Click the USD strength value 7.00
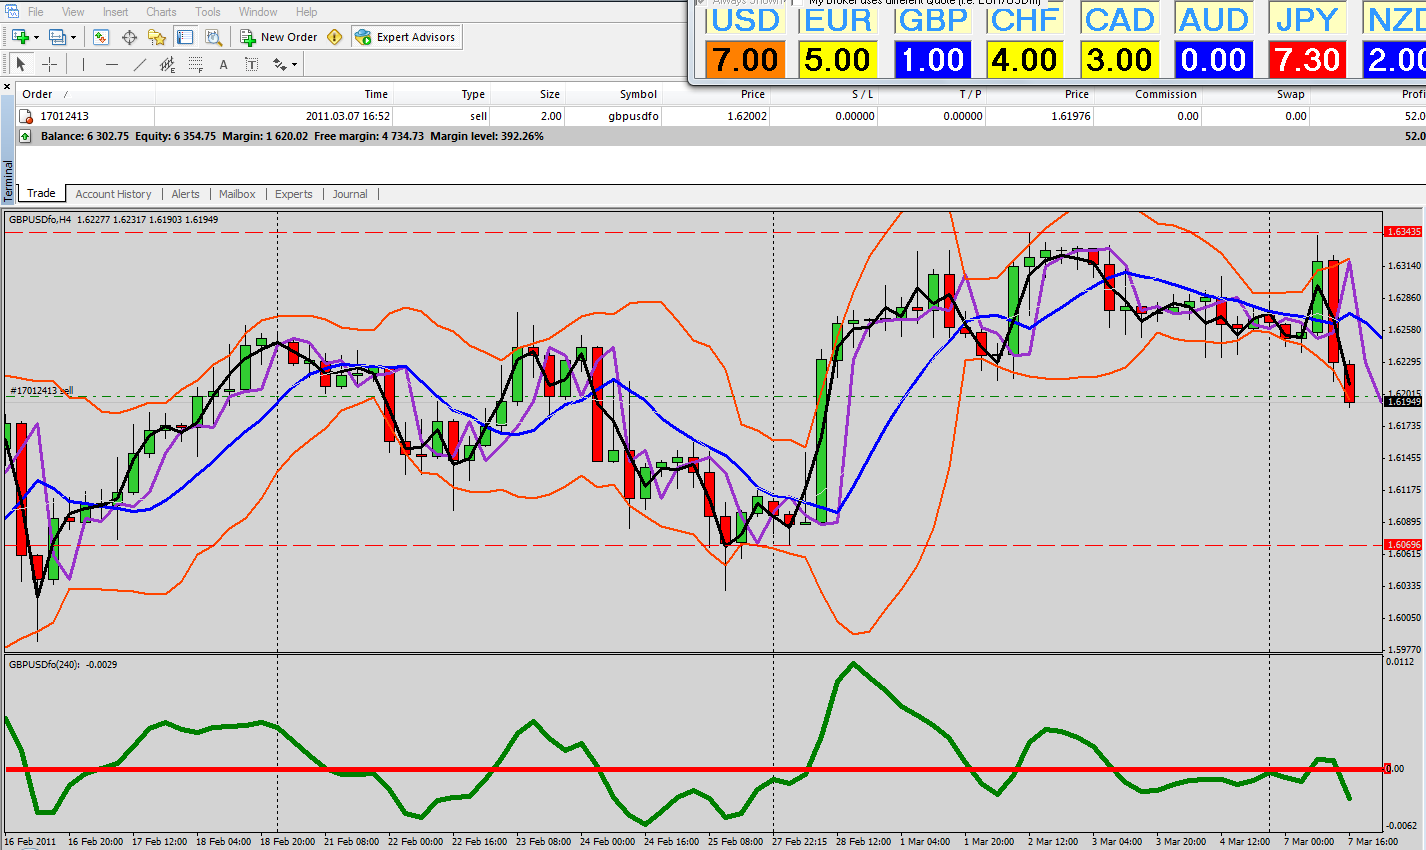 point(745,59)
